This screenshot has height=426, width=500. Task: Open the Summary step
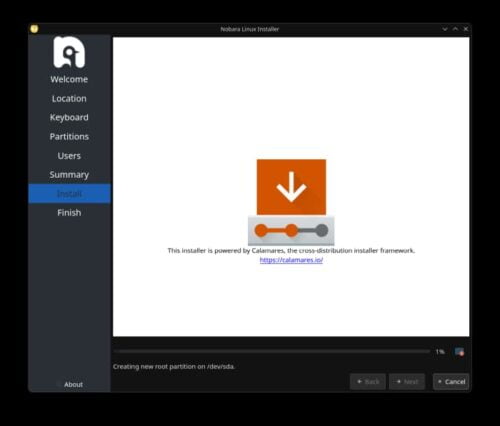[69, 175]
